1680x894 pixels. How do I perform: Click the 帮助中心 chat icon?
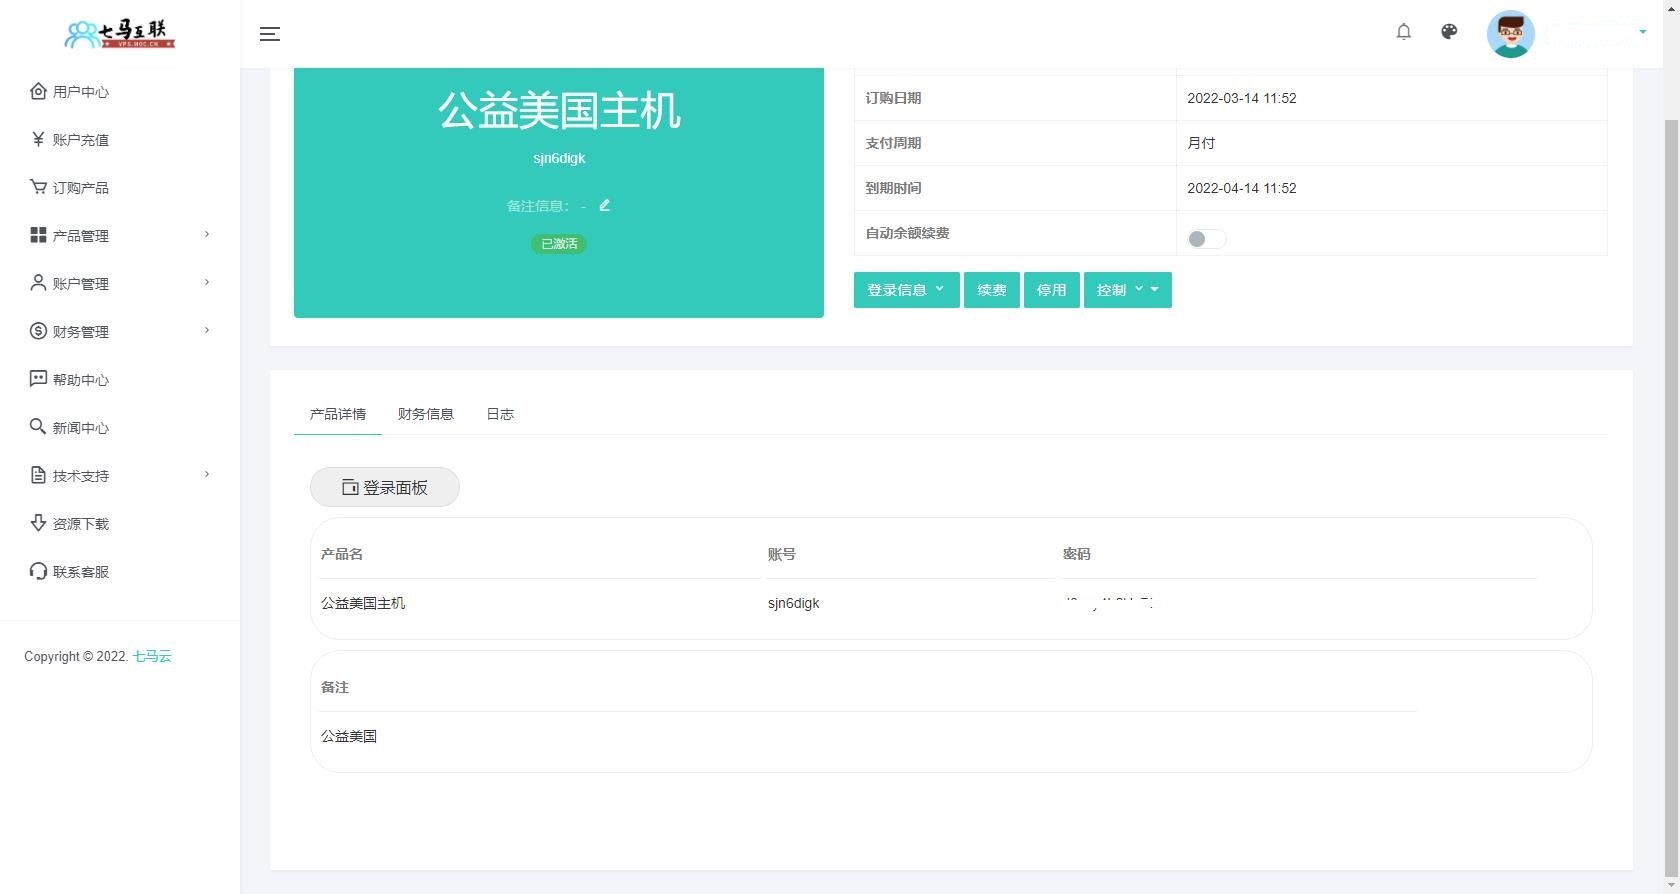[x=38, y=379]
